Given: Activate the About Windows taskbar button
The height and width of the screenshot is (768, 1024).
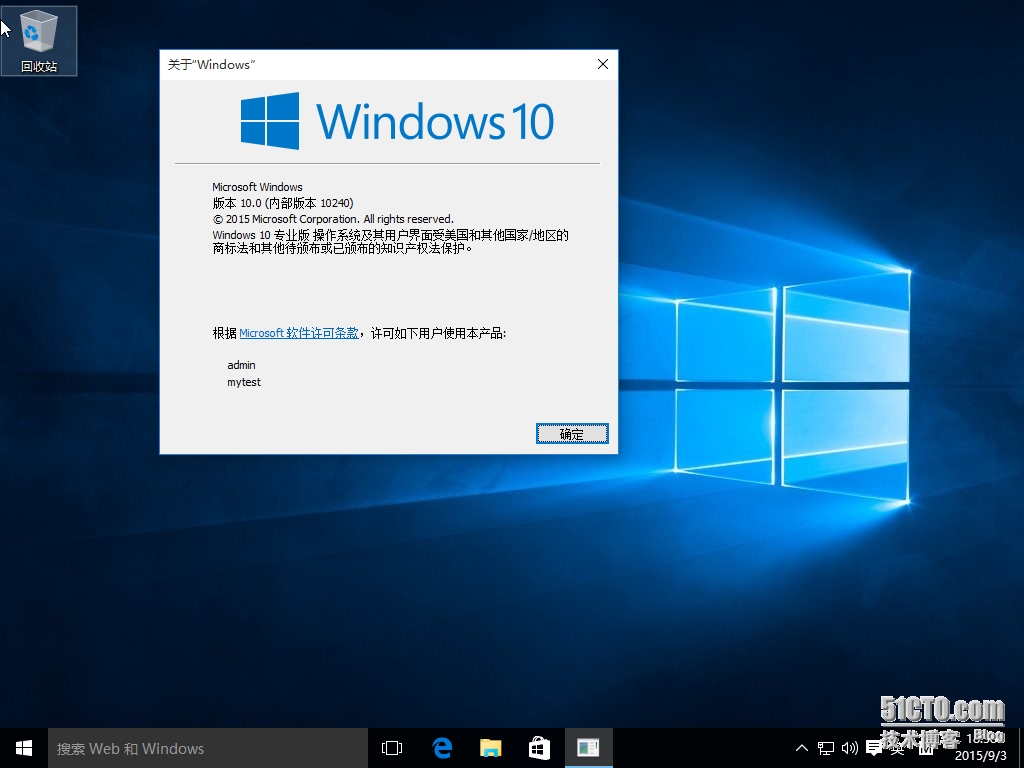Looking at the screenshot, I should 588,748.
